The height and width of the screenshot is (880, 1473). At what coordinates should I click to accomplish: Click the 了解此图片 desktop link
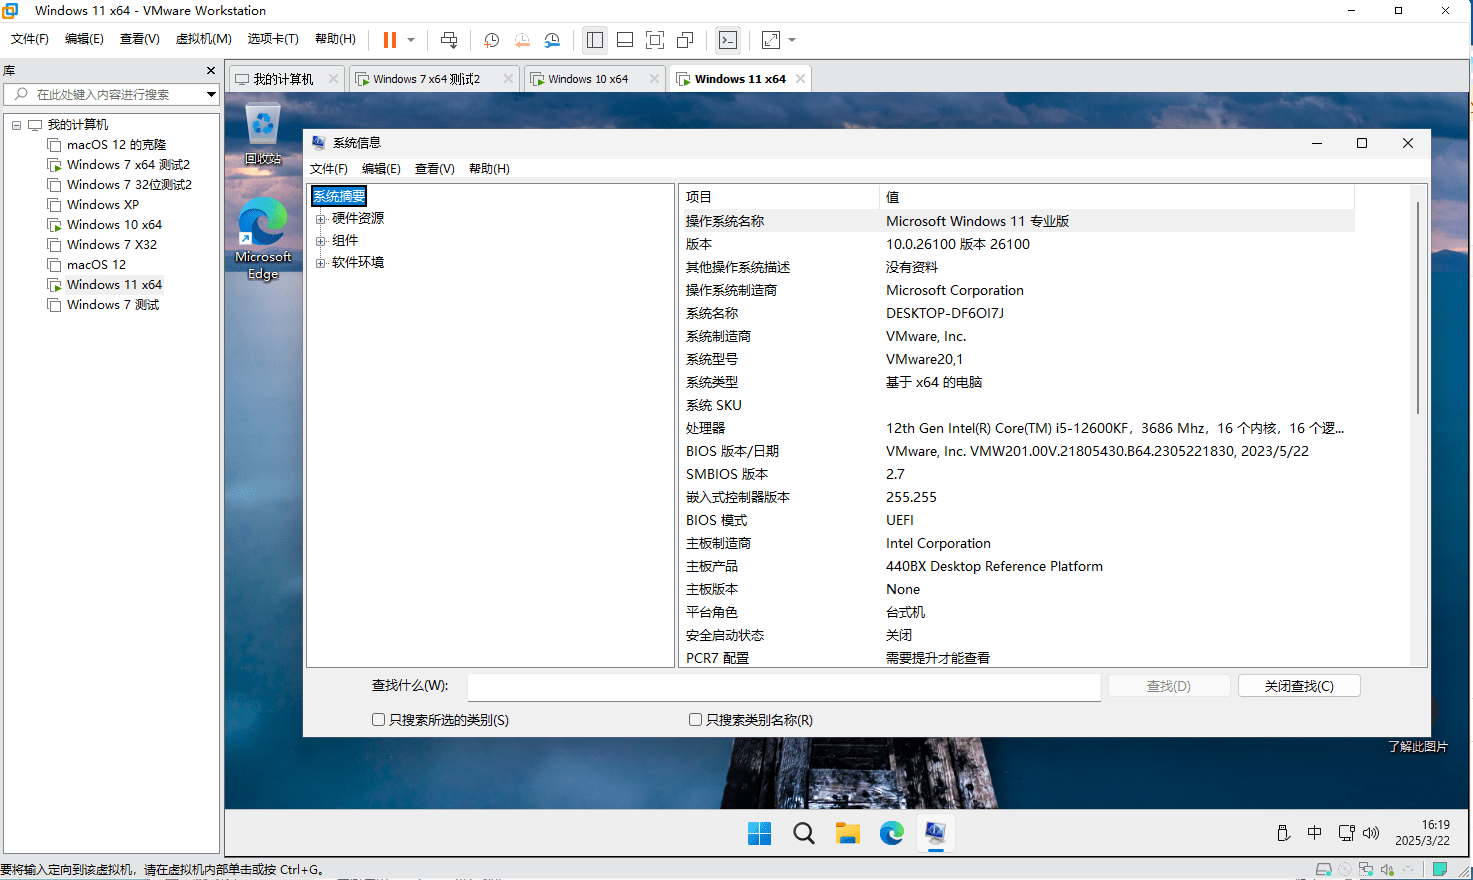pyautogui.click(x=1417, y=747)
